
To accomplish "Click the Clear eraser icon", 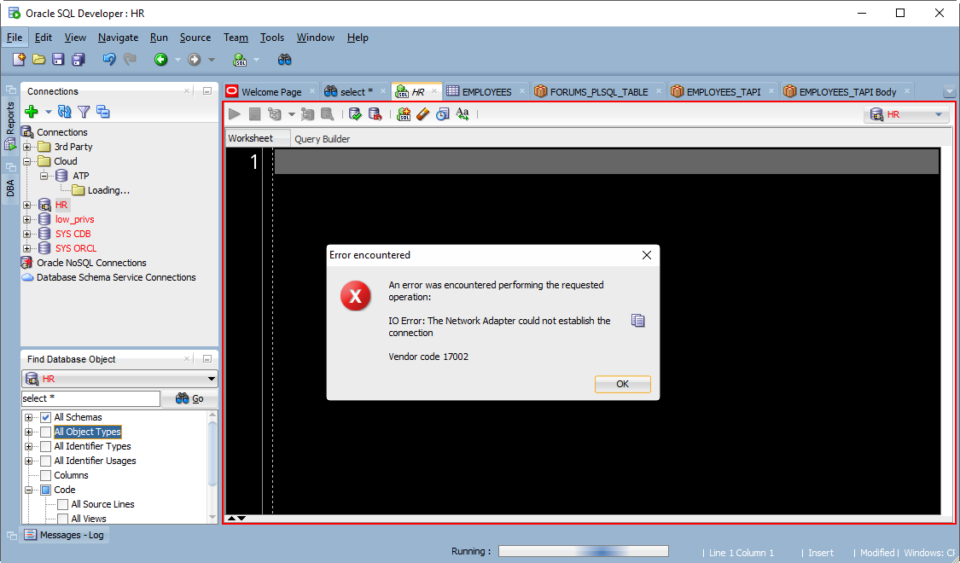I will pyautogui.click(x=423, y=114).
